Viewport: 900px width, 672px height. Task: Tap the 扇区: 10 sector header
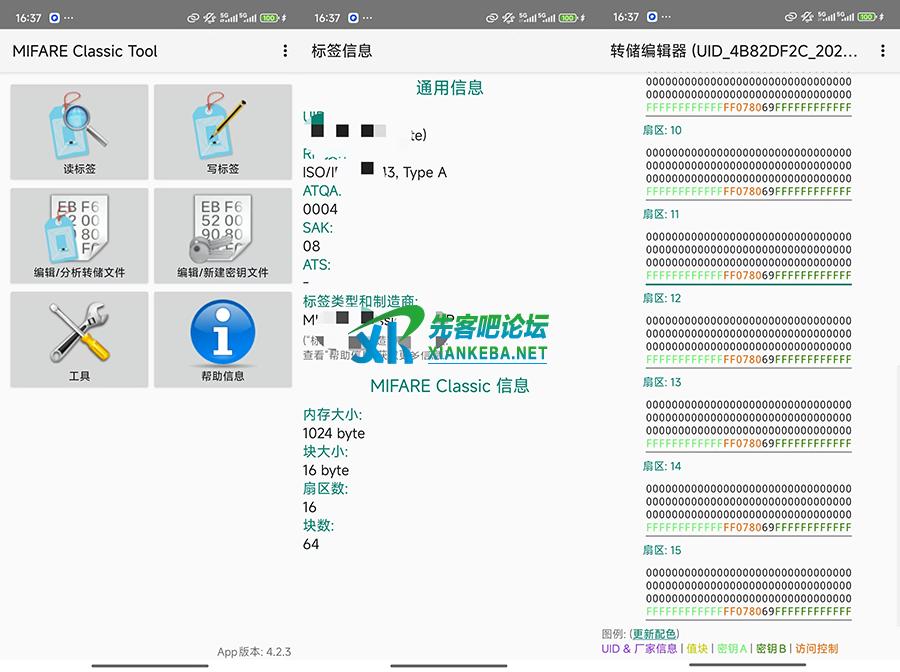[x=662, y=130]
